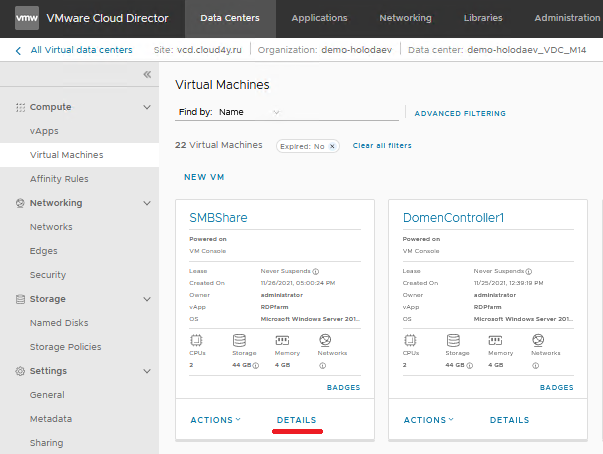The image size is (603, 454).
Task: Select Named Disks in the sidebar
Action: click(x=59, y=323)
